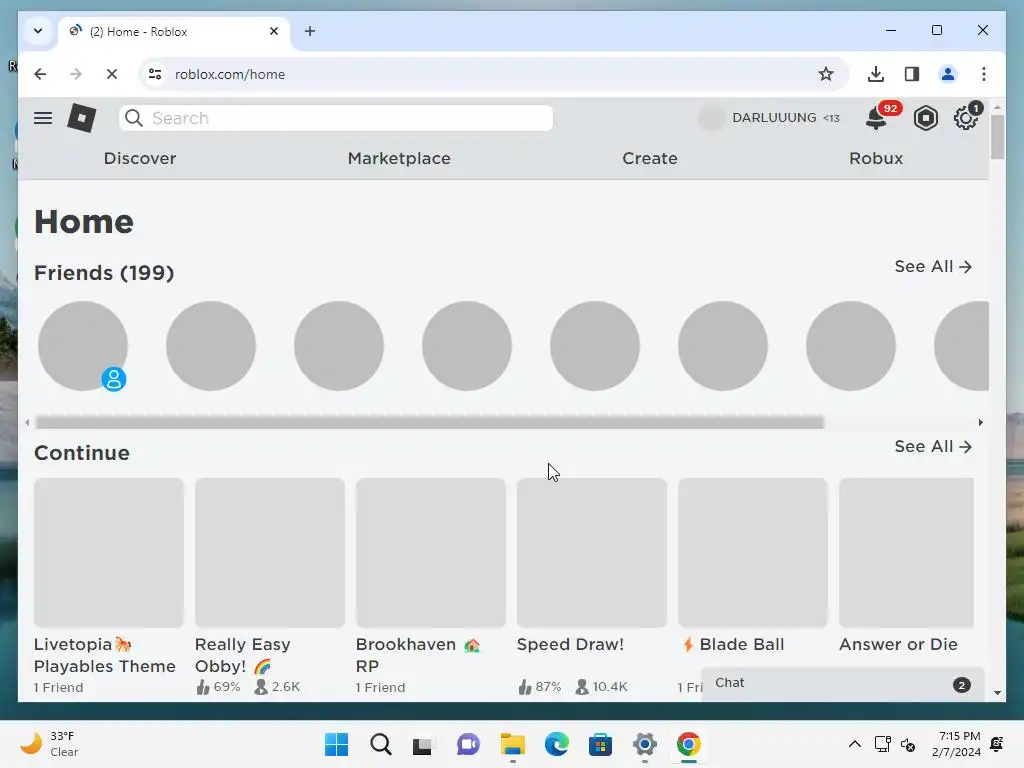Open the Create tab
1024x768 pixels.
(650, 159)
